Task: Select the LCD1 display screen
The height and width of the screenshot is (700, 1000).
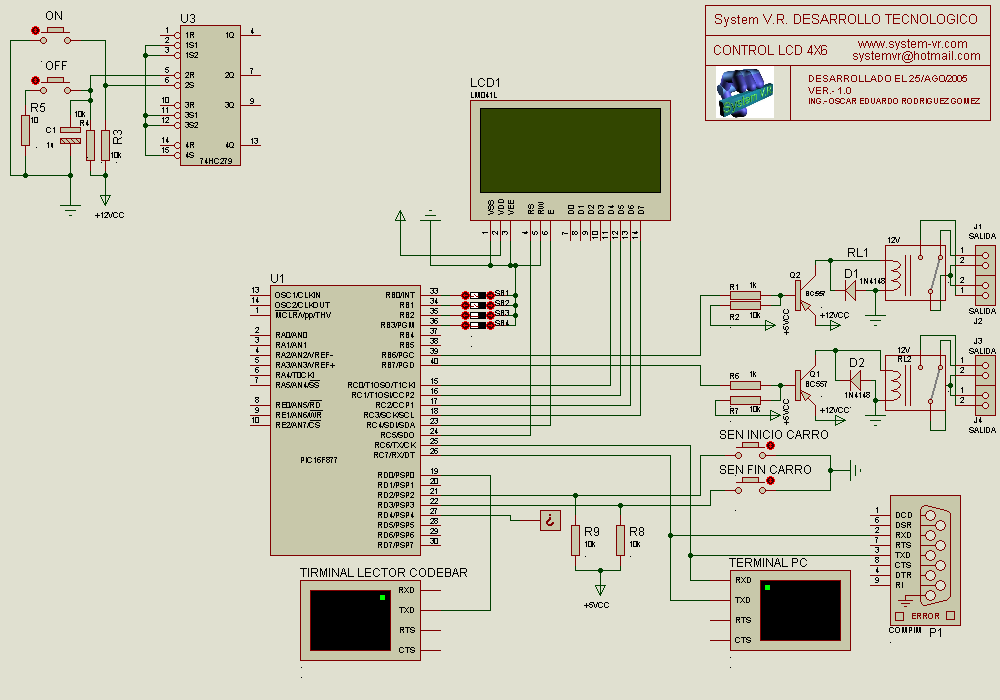Action: coord(570,150)
